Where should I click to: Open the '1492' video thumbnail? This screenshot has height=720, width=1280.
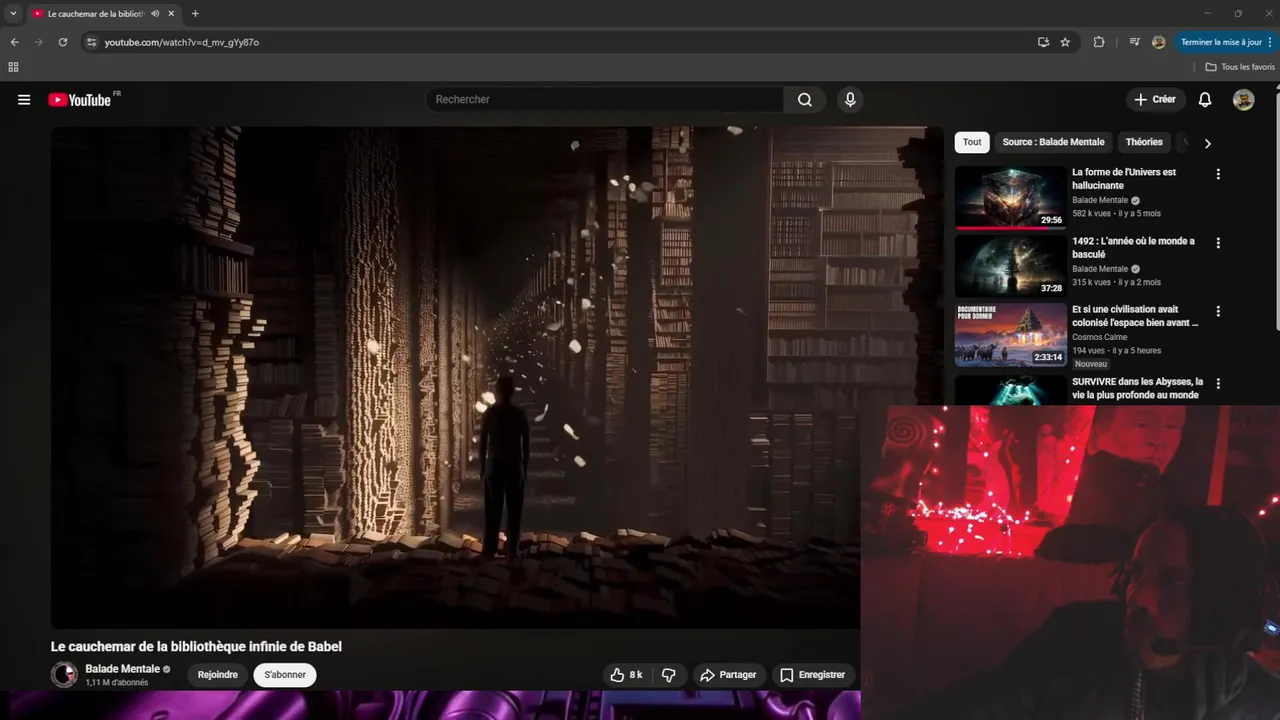pos(1010,266)
